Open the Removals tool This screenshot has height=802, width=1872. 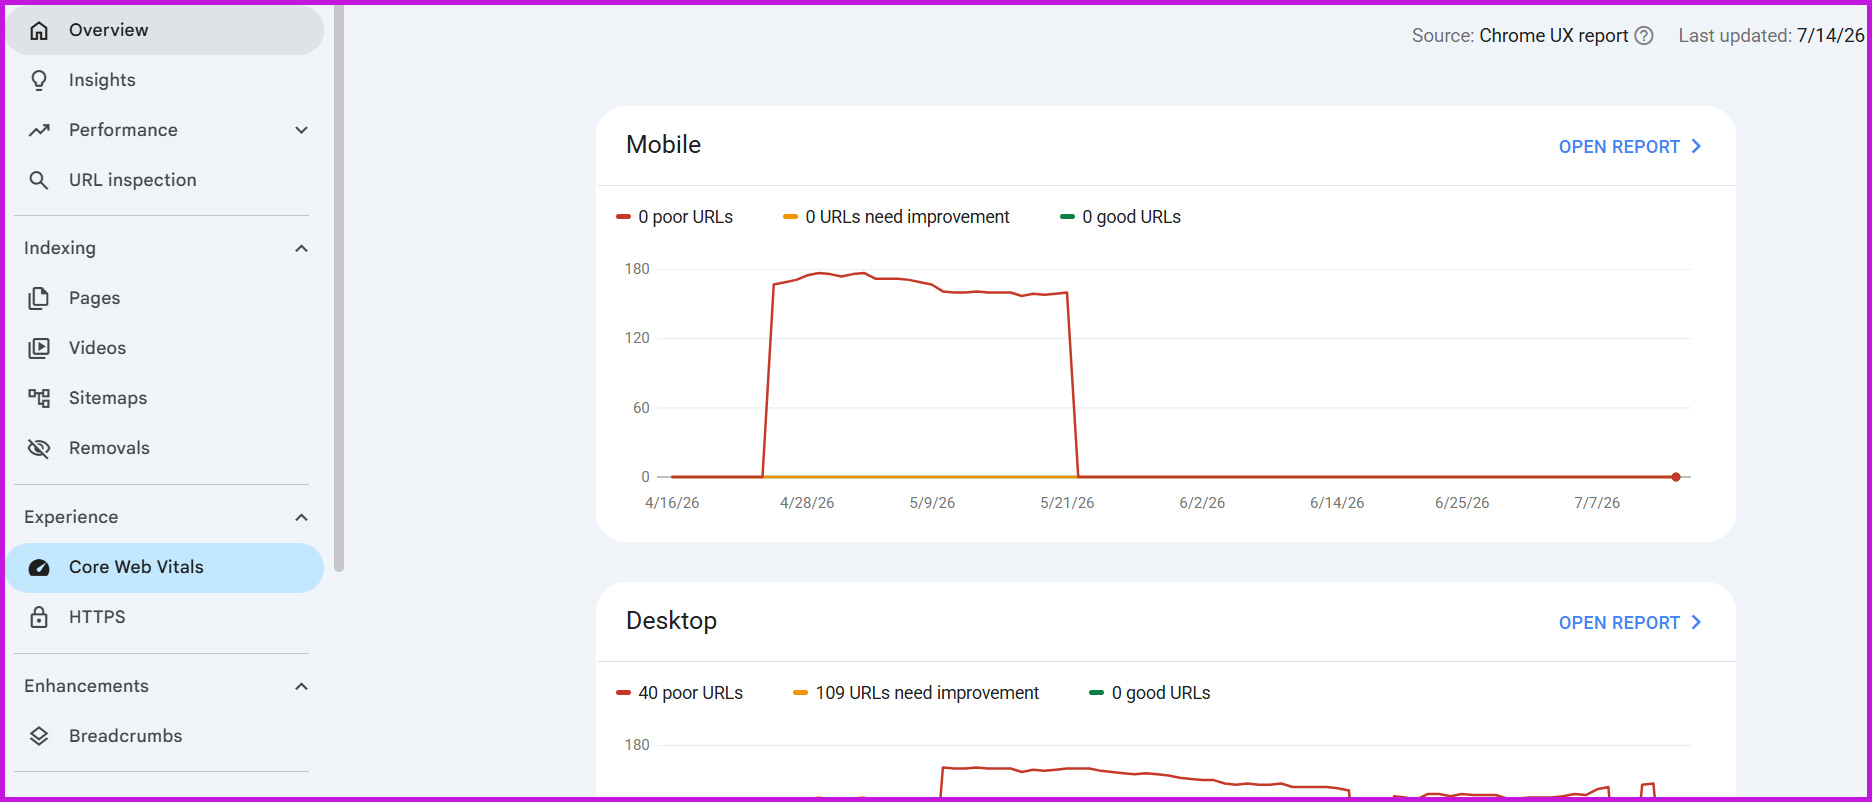click(165, 448)
